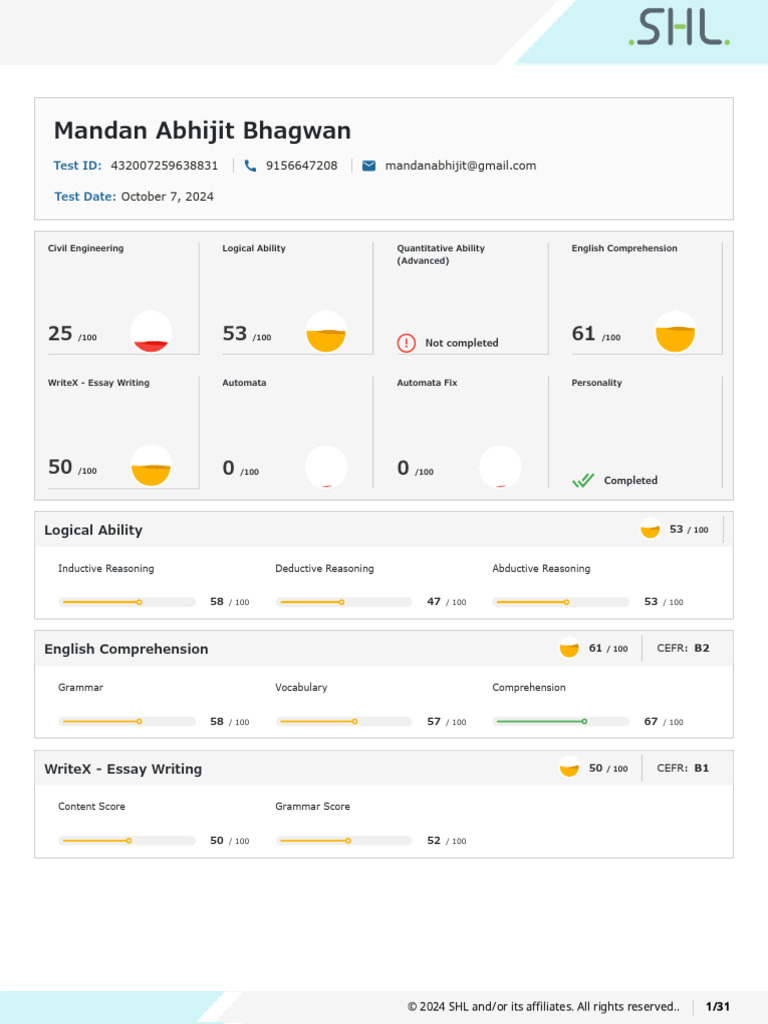768x1024 pixels.
Task: Click the mandanabhijit@gmail.com email address
Action: coord(460,166)
